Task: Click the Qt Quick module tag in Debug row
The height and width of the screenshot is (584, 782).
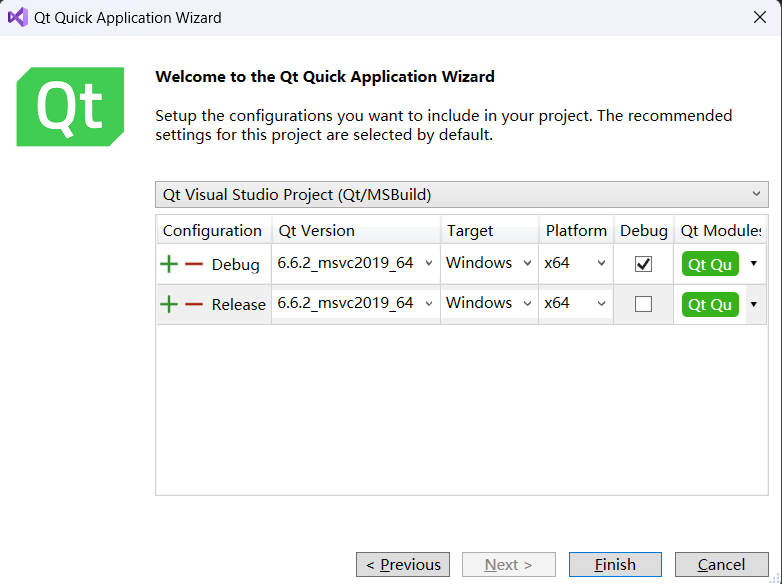Action: pos(710,264)
